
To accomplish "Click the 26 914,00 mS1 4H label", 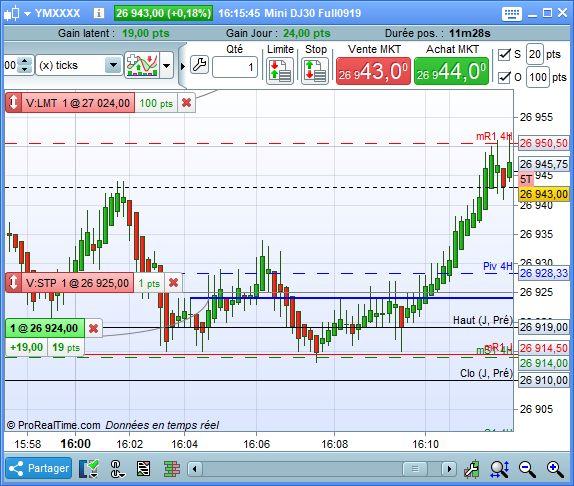I will pyautogui.click(x=544, y=363).
